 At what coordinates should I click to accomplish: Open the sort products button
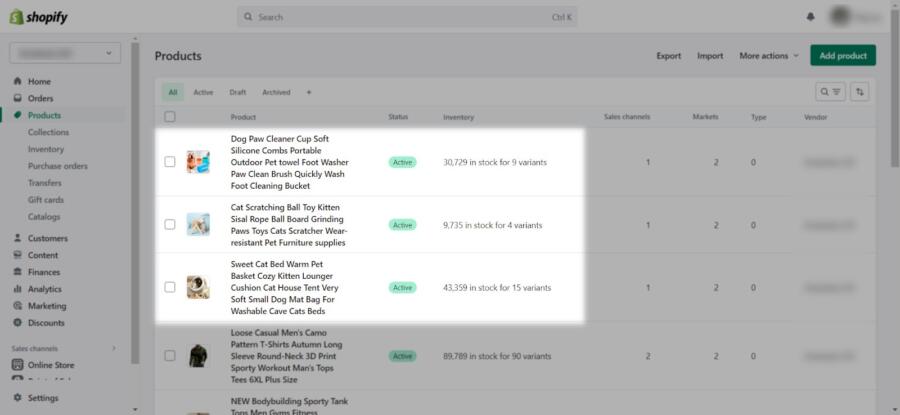coord(859,92)
